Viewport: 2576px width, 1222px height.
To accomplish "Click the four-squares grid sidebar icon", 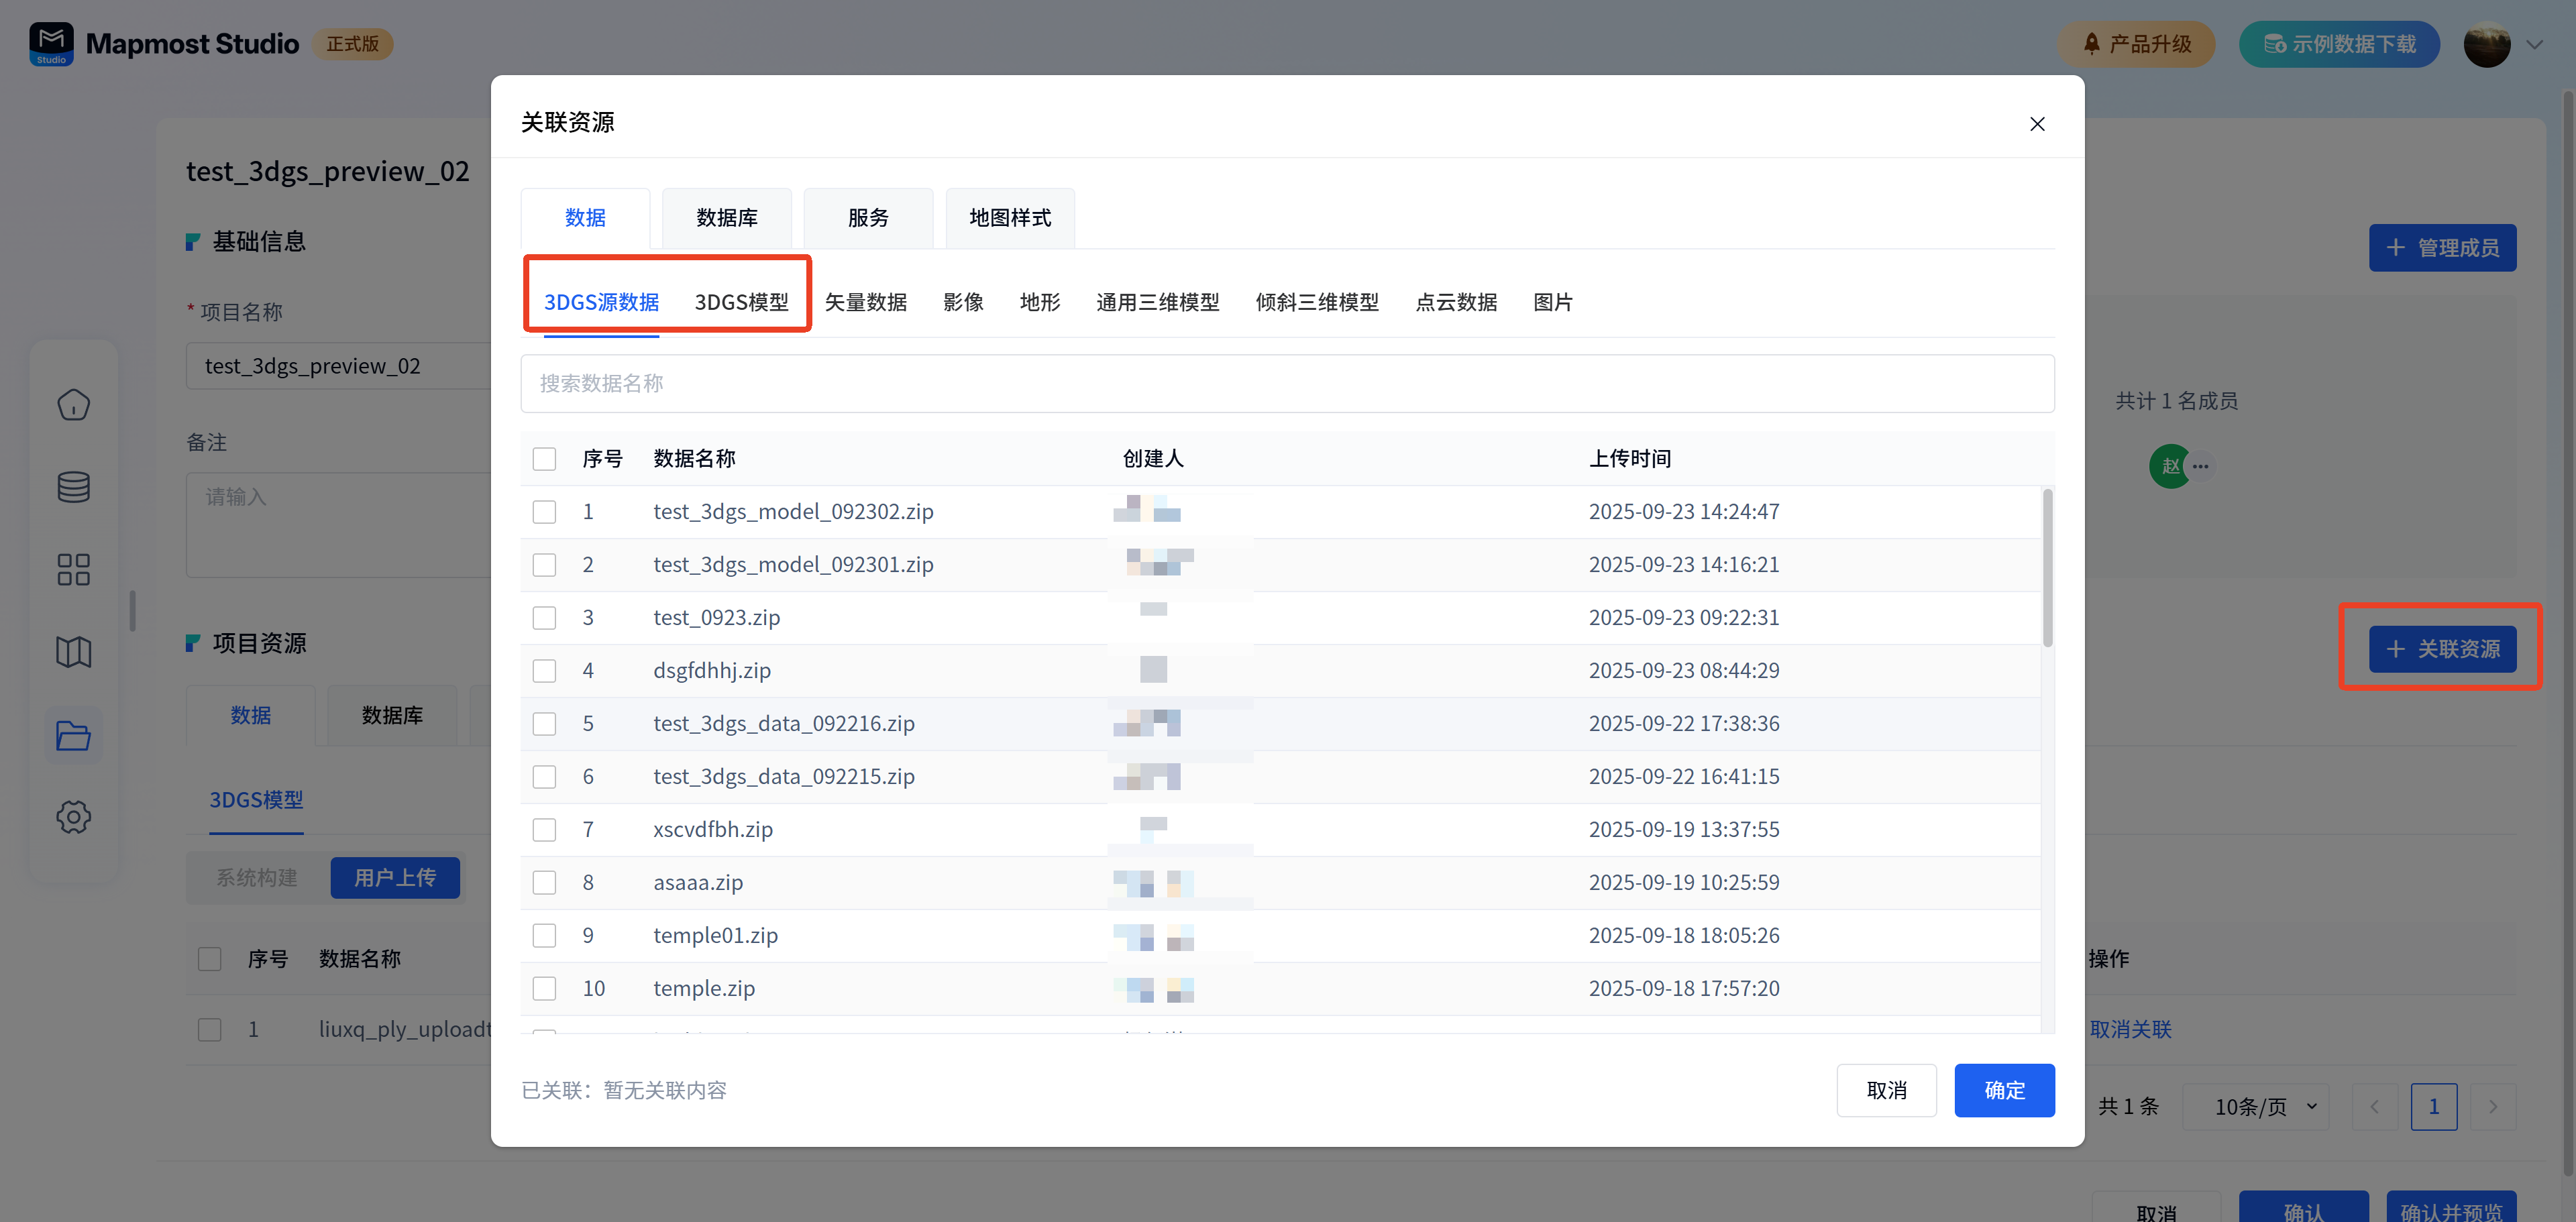I will 73,570.
